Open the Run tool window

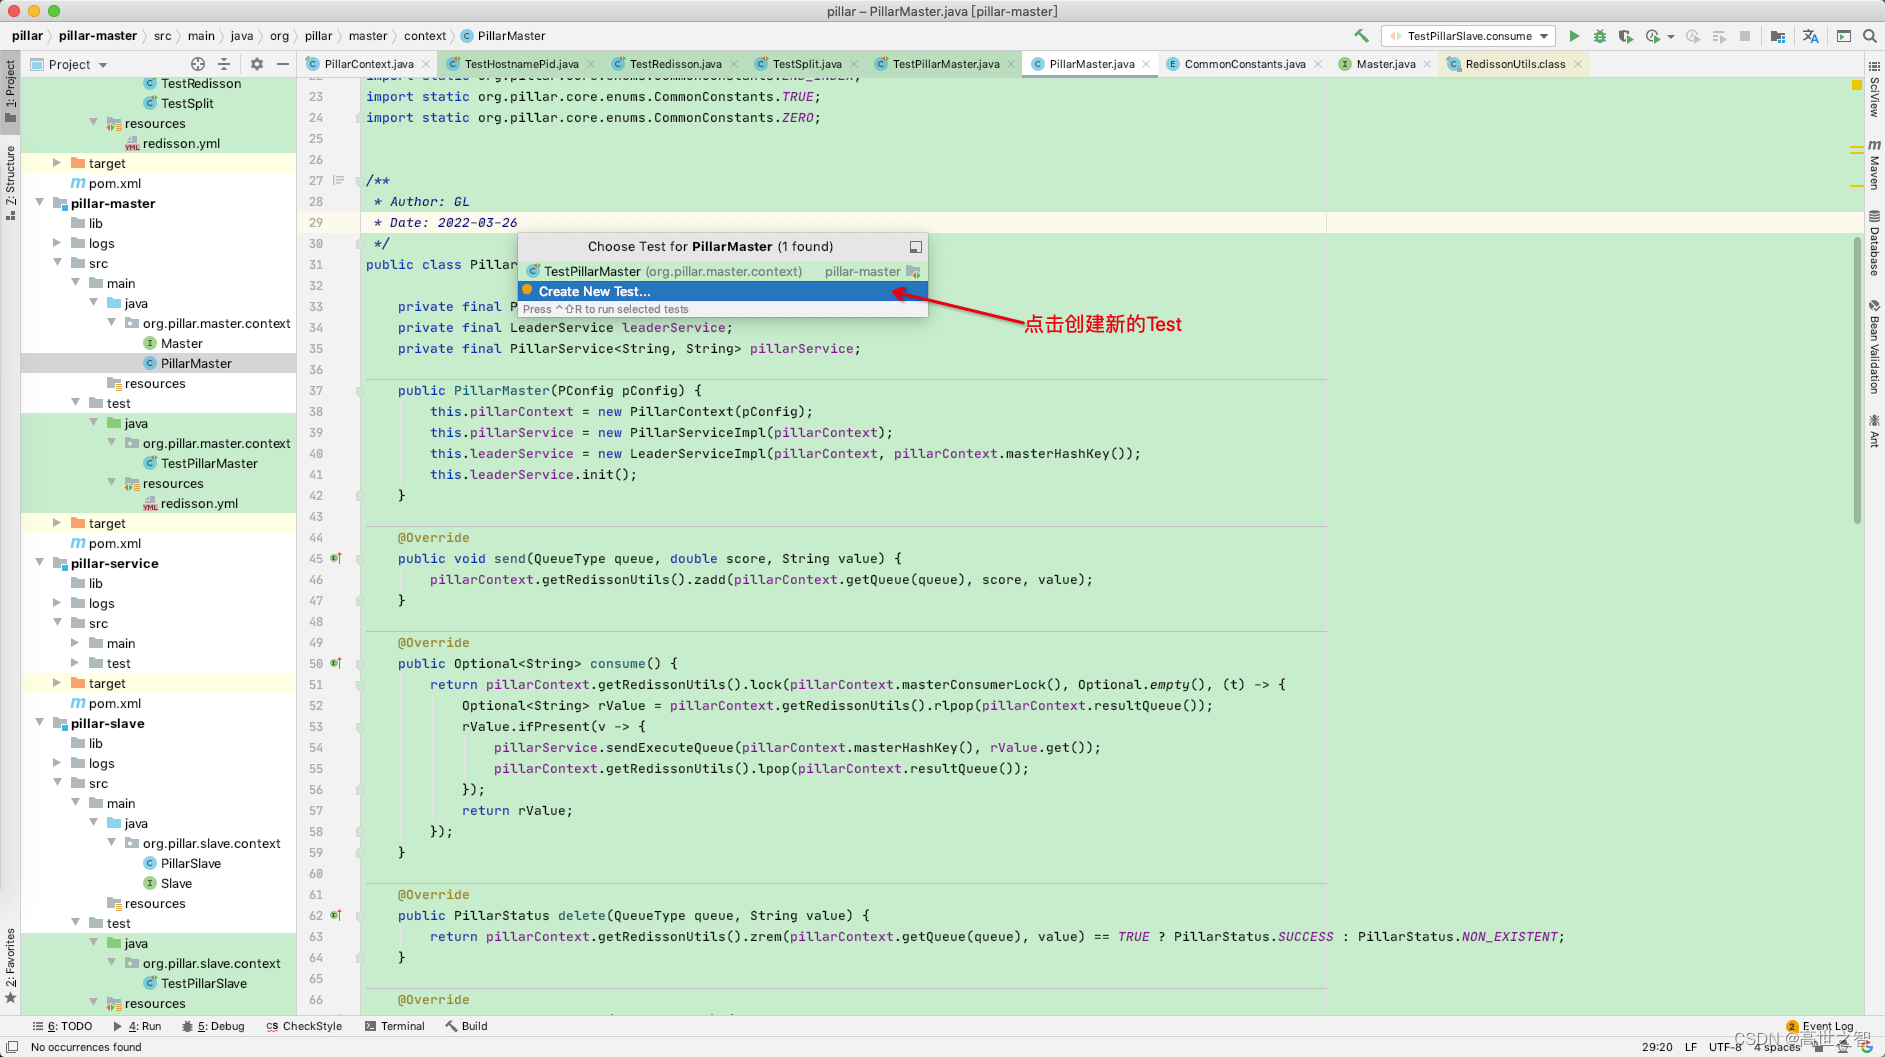coord(137,1026)
